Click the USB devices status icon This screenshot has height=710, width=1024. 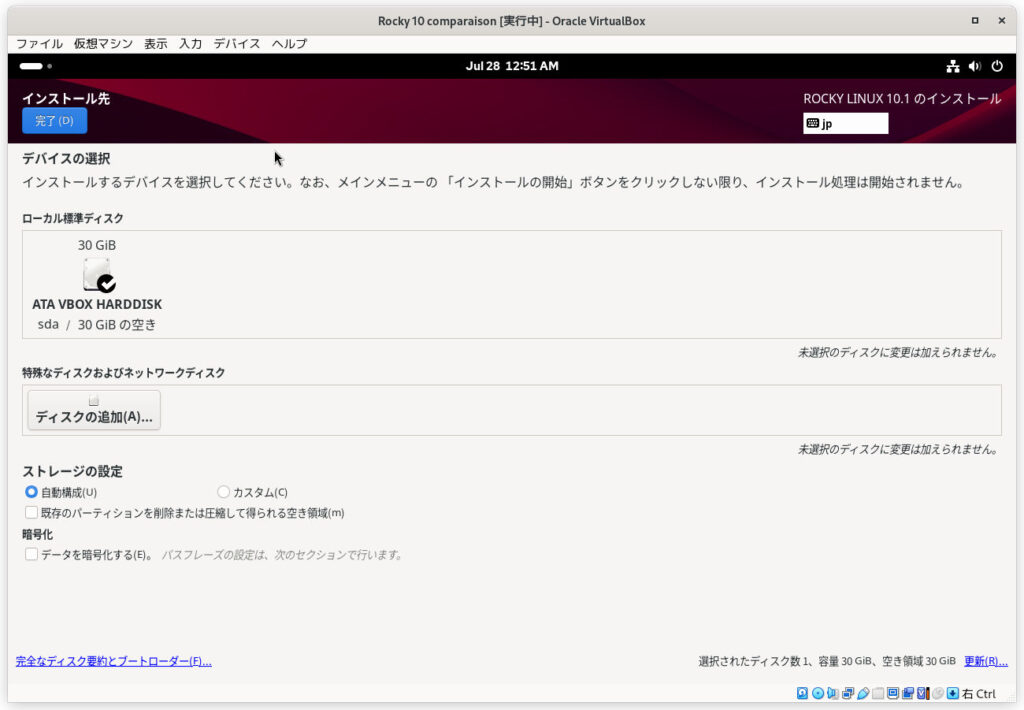[x=863, y=693]
